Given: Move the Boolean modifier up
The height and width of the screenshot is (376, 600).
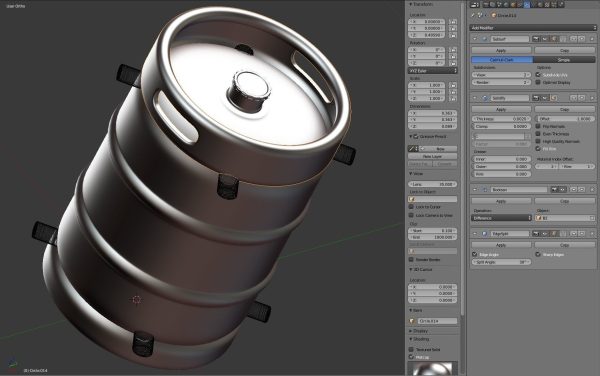Looking at the screenshot, I should [573, 189].
